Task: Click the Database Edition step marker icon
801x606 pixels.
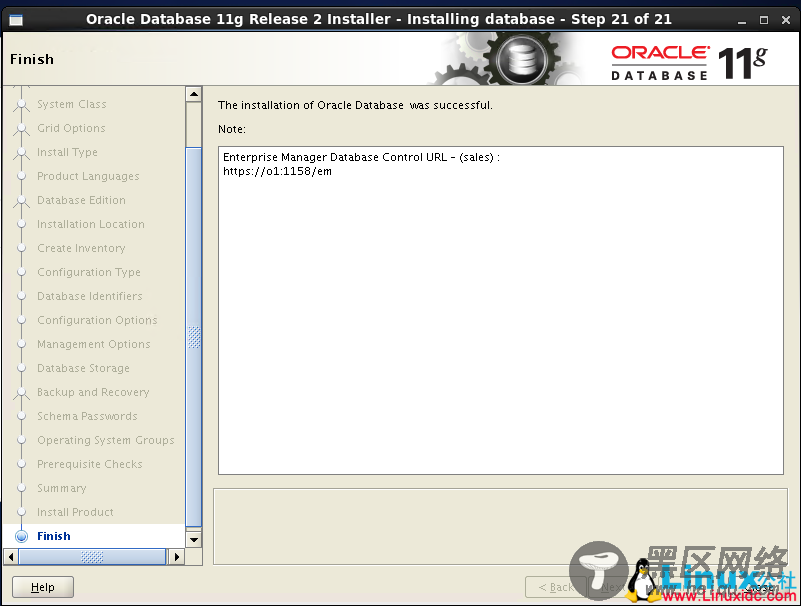Action: click(21, 201)
